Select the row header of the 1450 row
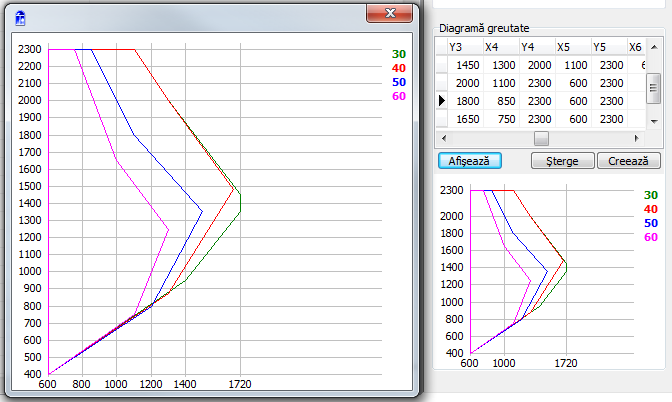Screen dimensions: 672x402 (441, 65)
